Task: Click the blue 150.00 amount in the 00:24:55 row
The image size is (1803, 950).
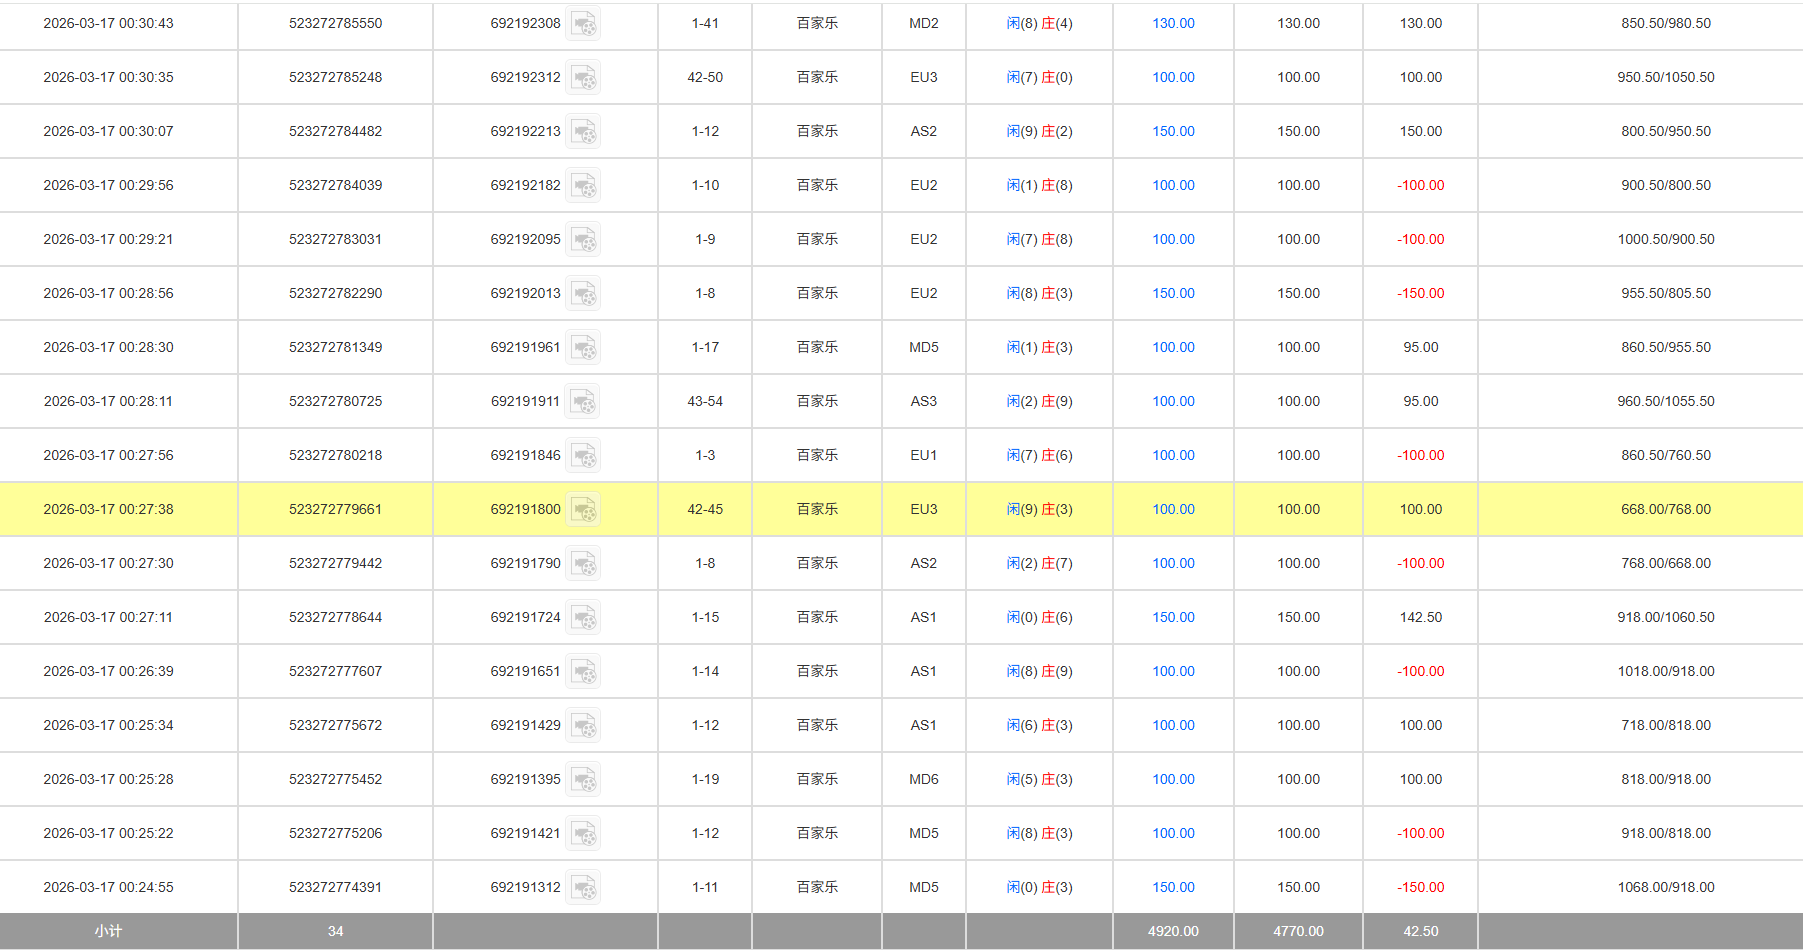Action: 1173,887
